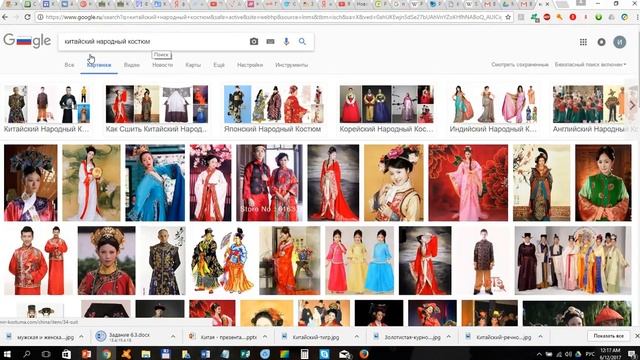The width and height of the screenshot is (640, 360).
Task: Reload the page with the refresh icon
Action: click(x=27, y=17)
